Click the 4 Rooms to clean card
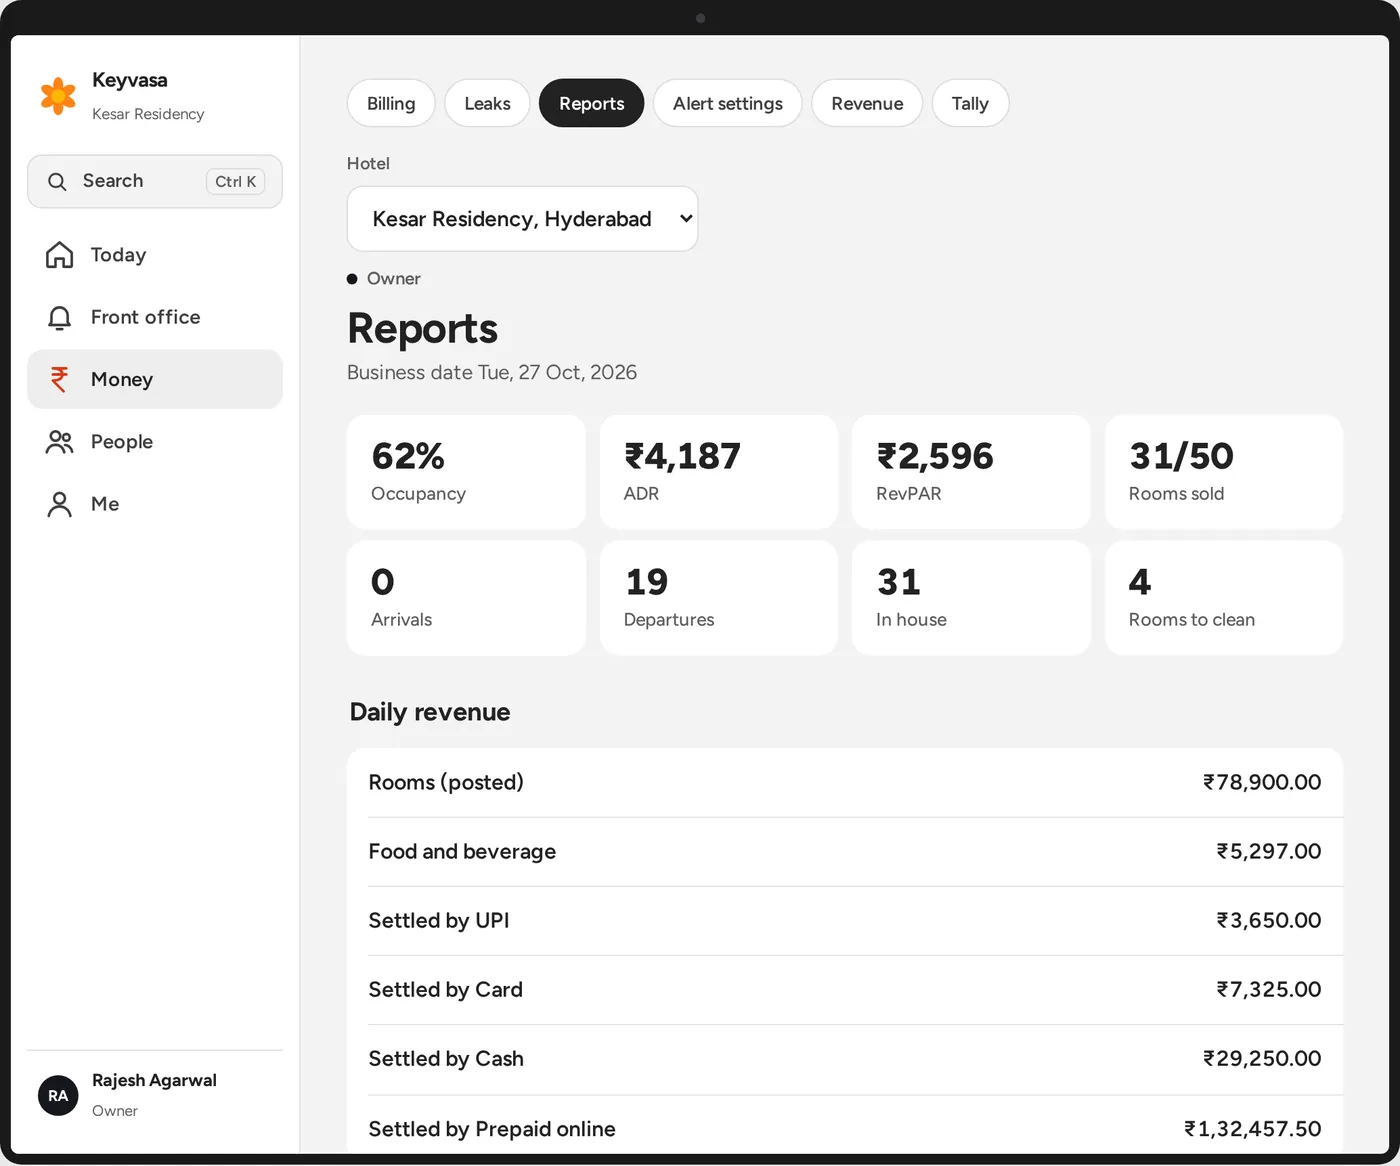The width and height of the screenshot is (1400, 1166). click(x=1224, y=598)
